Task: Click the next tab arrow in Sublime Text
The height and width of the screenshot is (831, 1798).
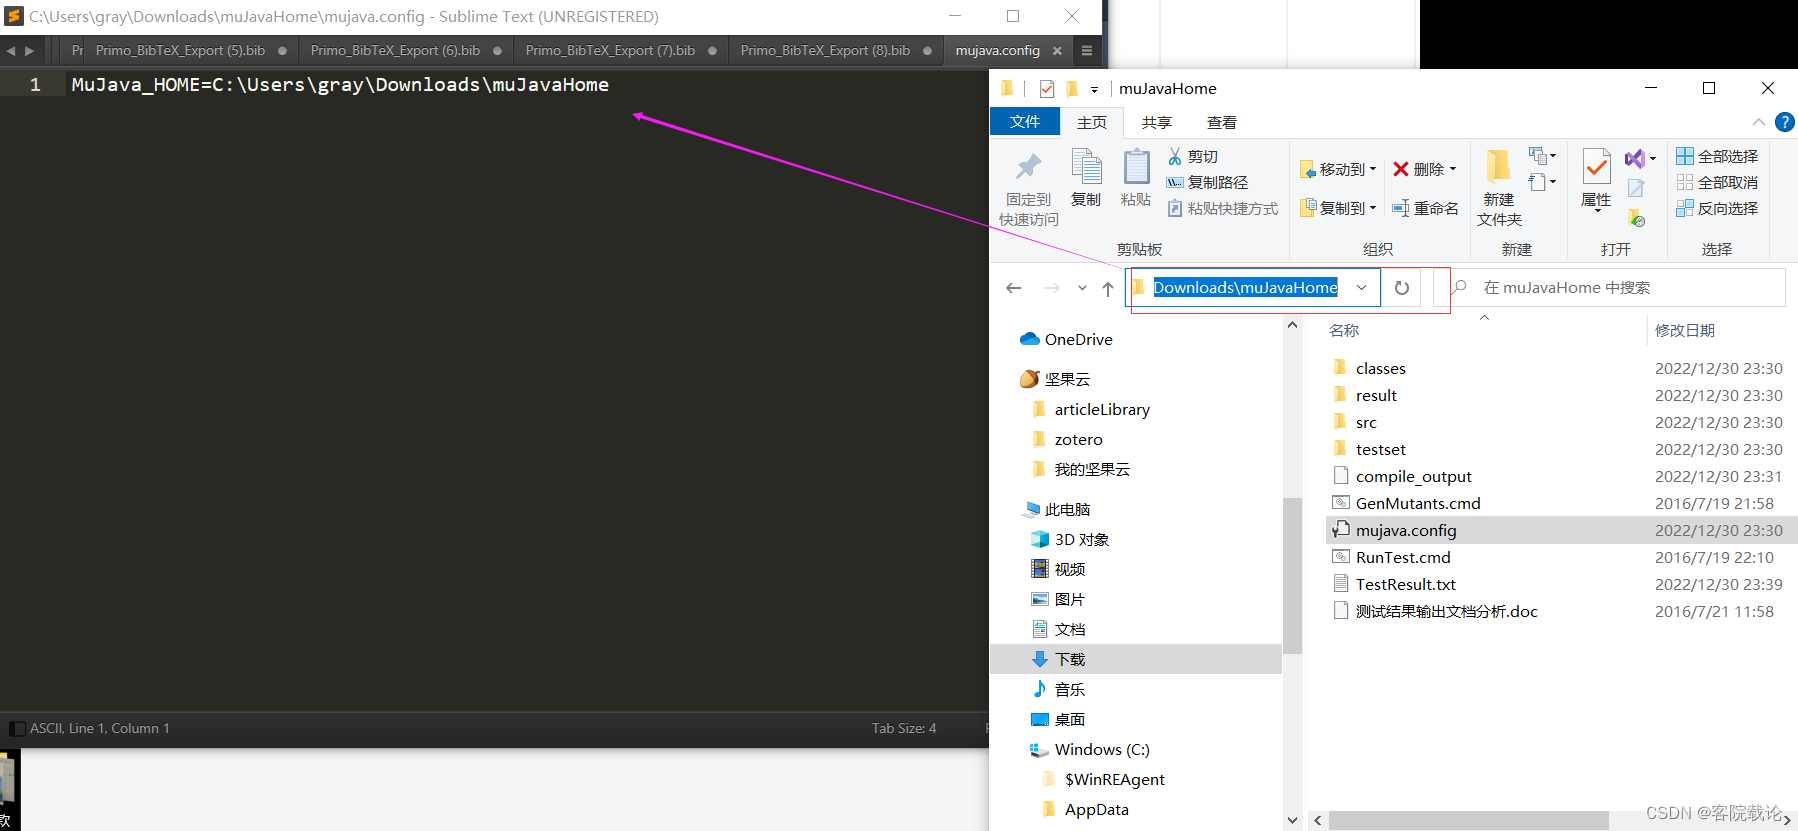Action: pyautogui.click(x=29, y=50)
